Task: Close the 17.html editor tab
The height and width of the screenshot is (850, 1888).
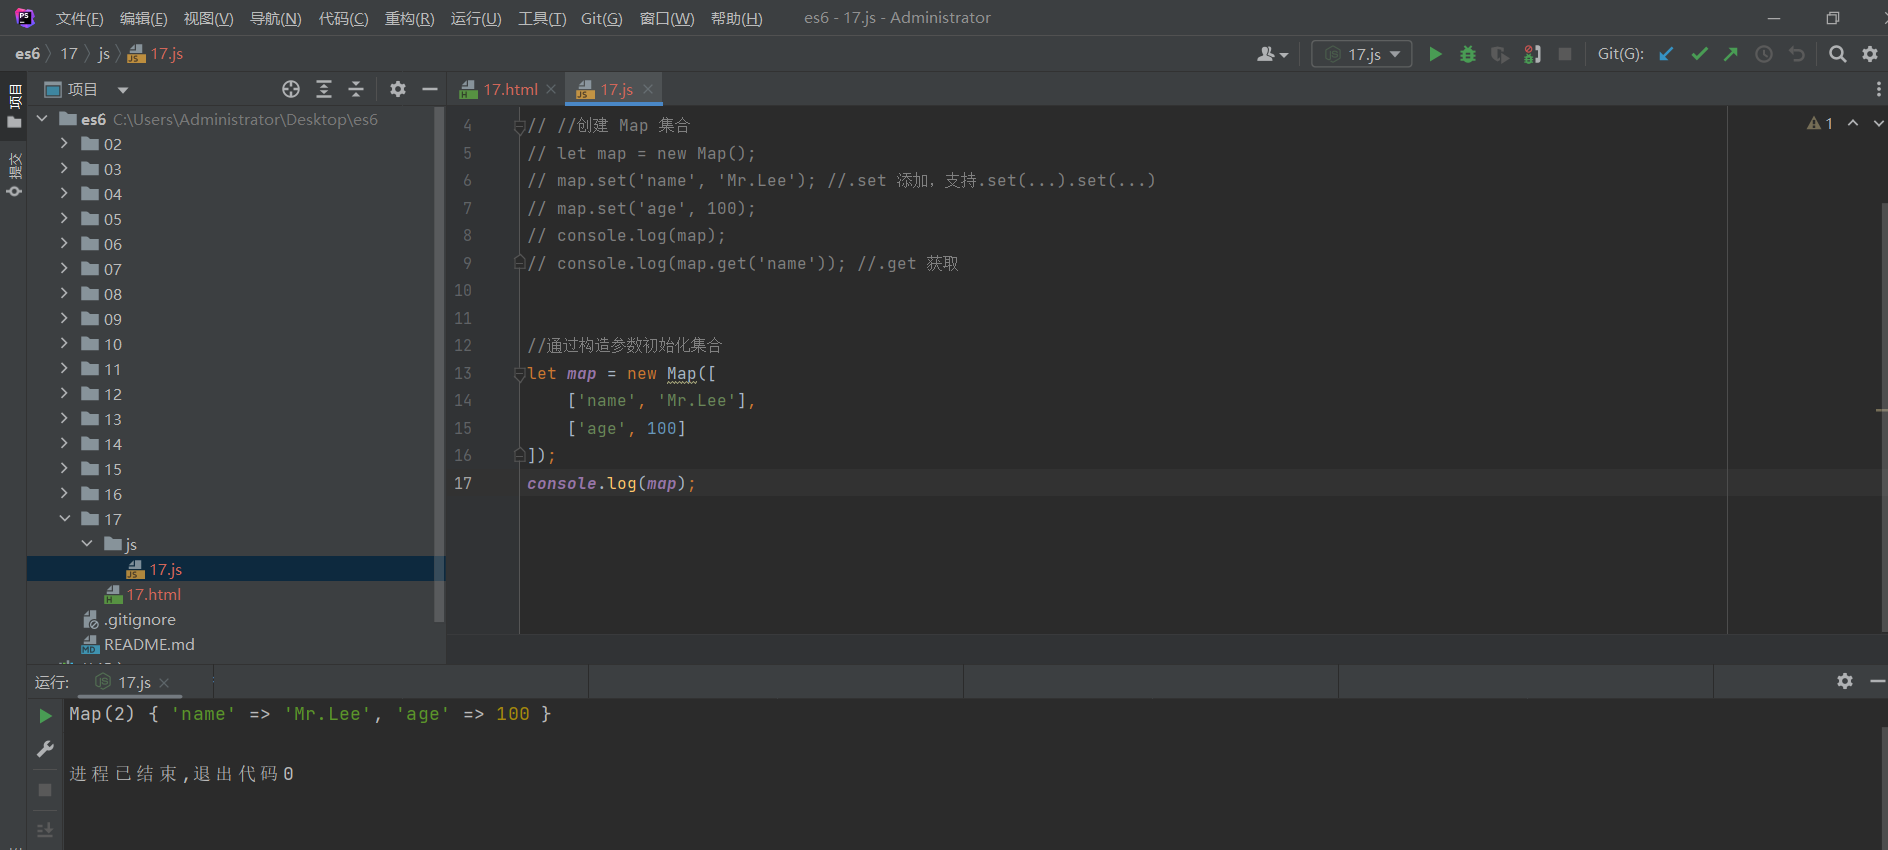Action: click(x=551, y=89)
